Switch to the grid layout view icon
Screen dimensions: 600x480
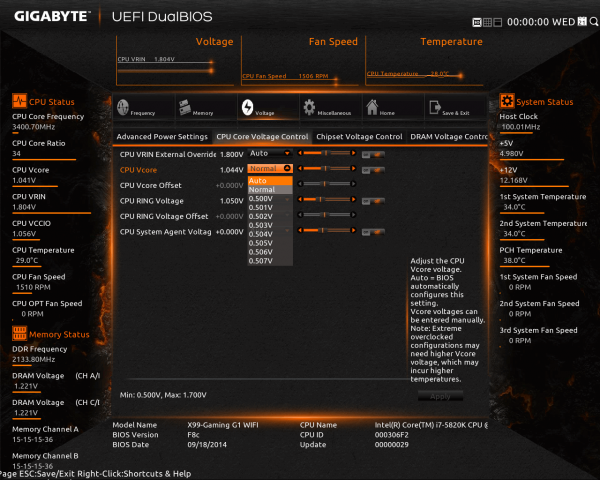coord(487,22)
